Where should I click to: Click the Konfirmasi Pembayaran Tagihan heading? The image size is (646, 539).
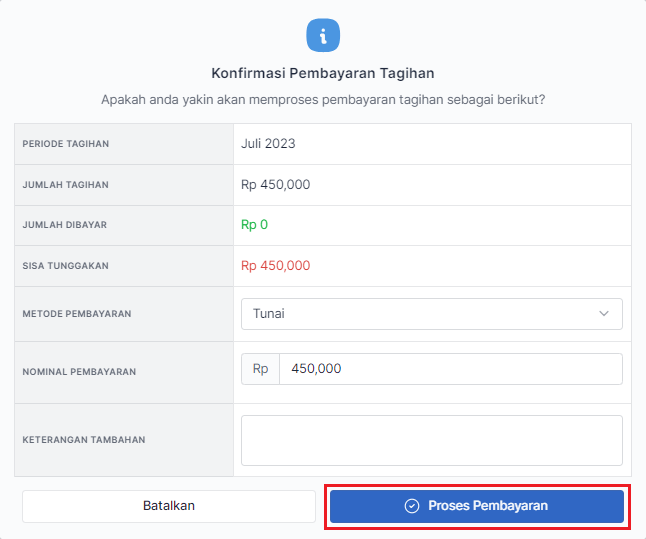point(323,73)
